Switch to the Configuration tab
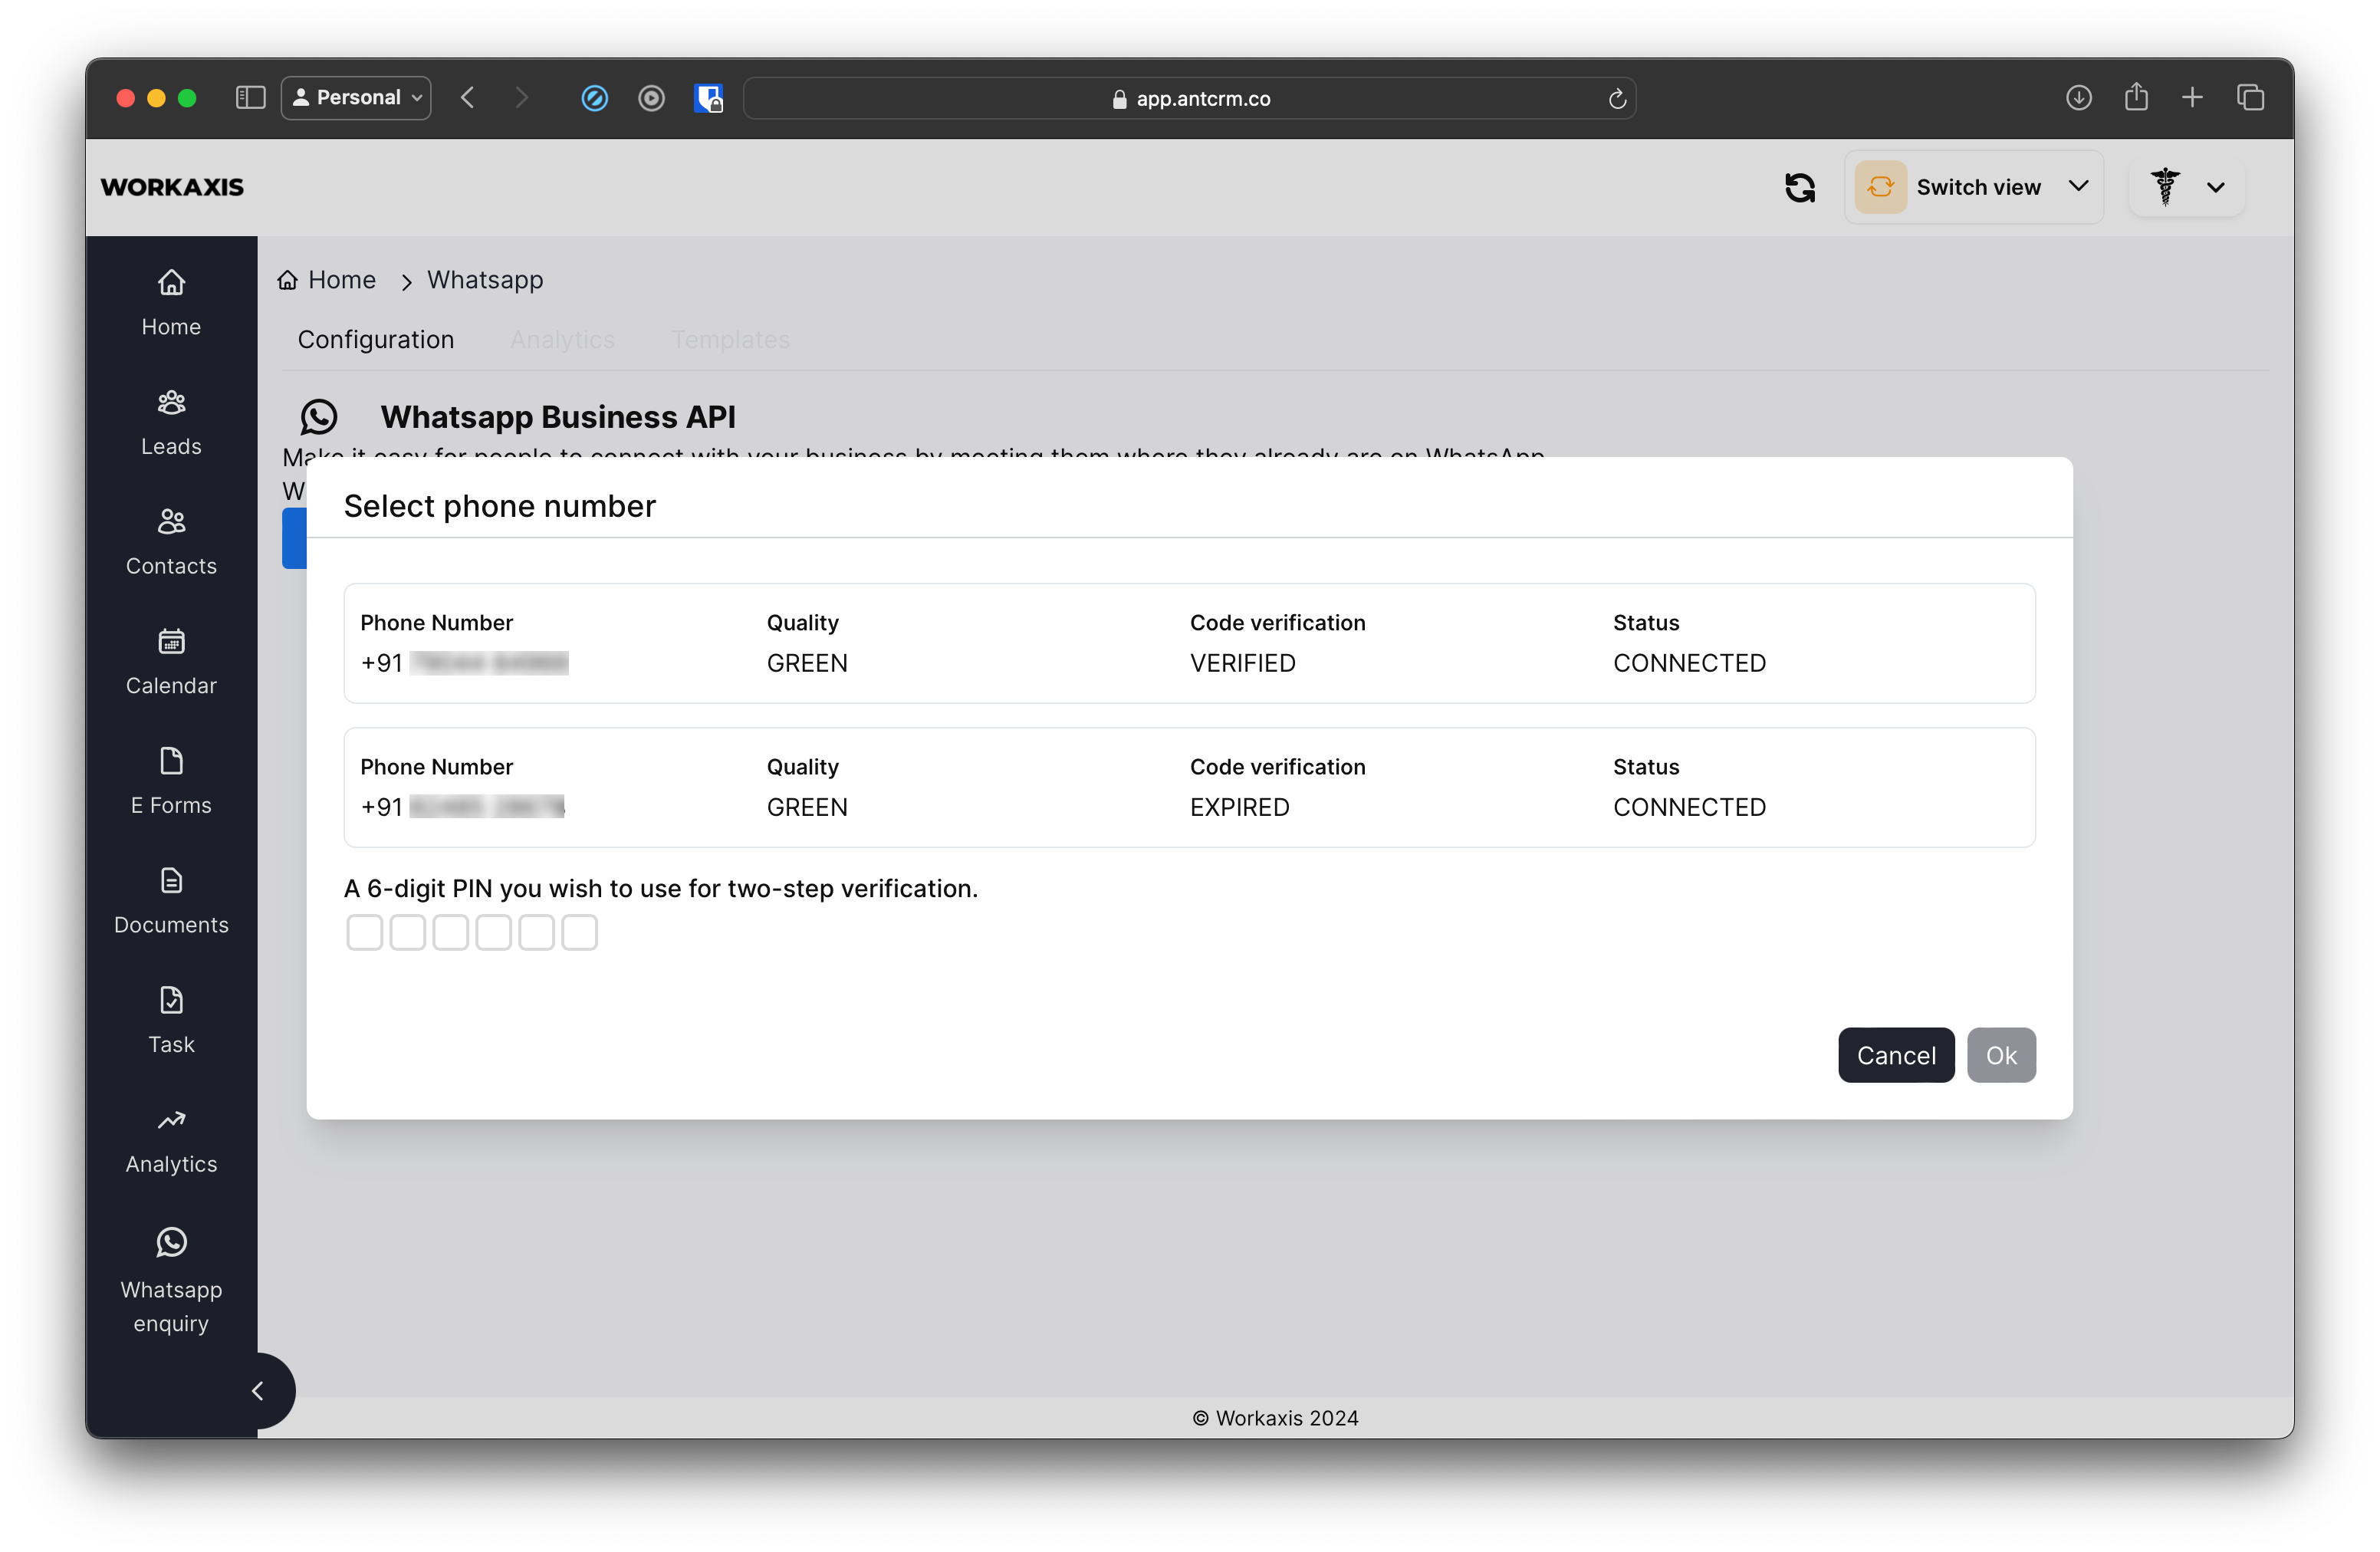The height and width of the screenshot is (1552, 2380). pos(376,339)
